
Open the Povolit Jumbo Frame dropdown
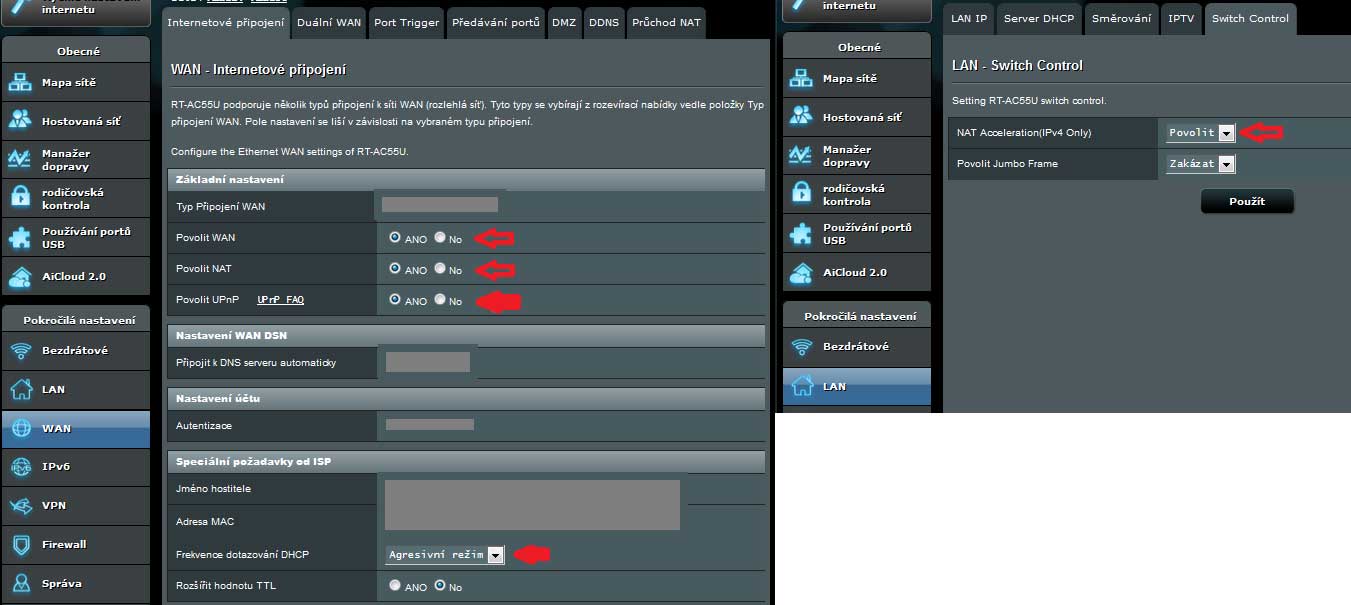(x=1226, y=164)
